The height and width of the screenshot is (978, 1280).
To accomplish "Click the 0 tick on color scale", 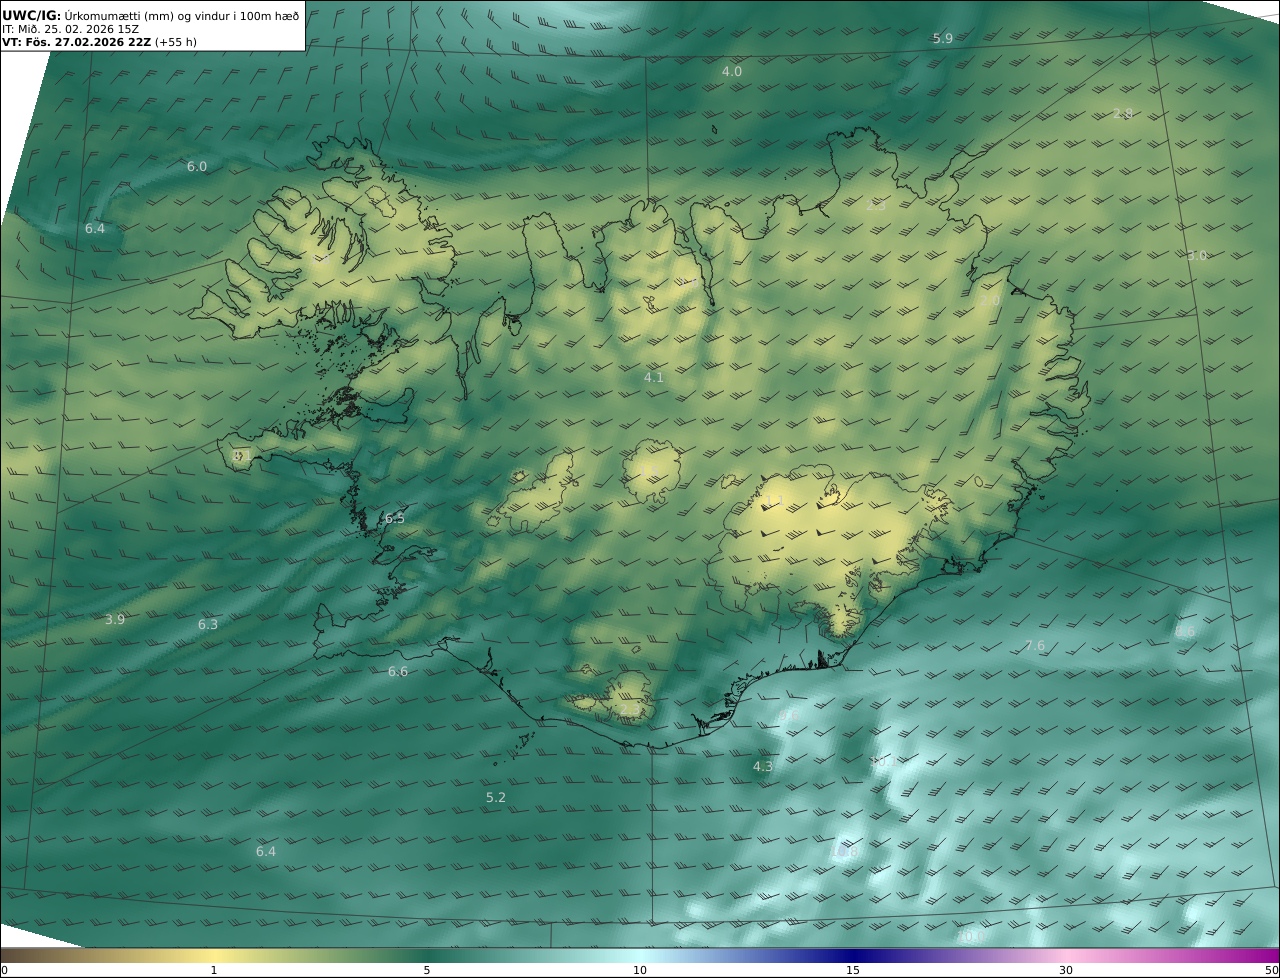I will [x=4, y=971].
